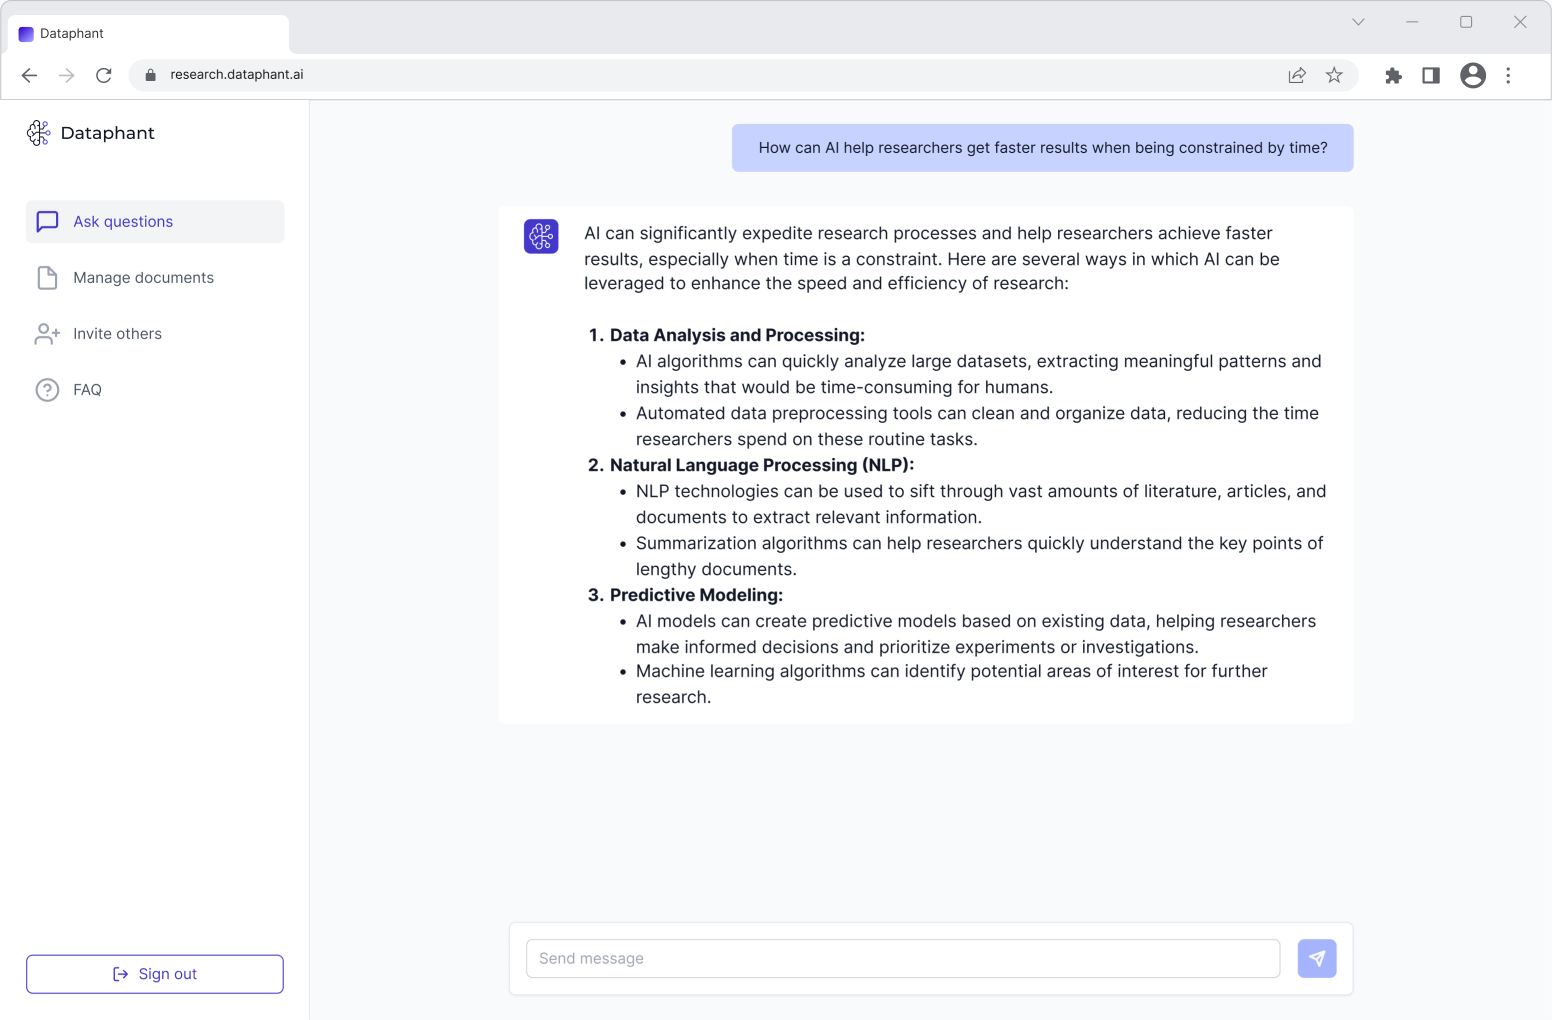The image size is (1552, 1020).
Task: Open the browser profile avatar
Action: [1472, 75]
